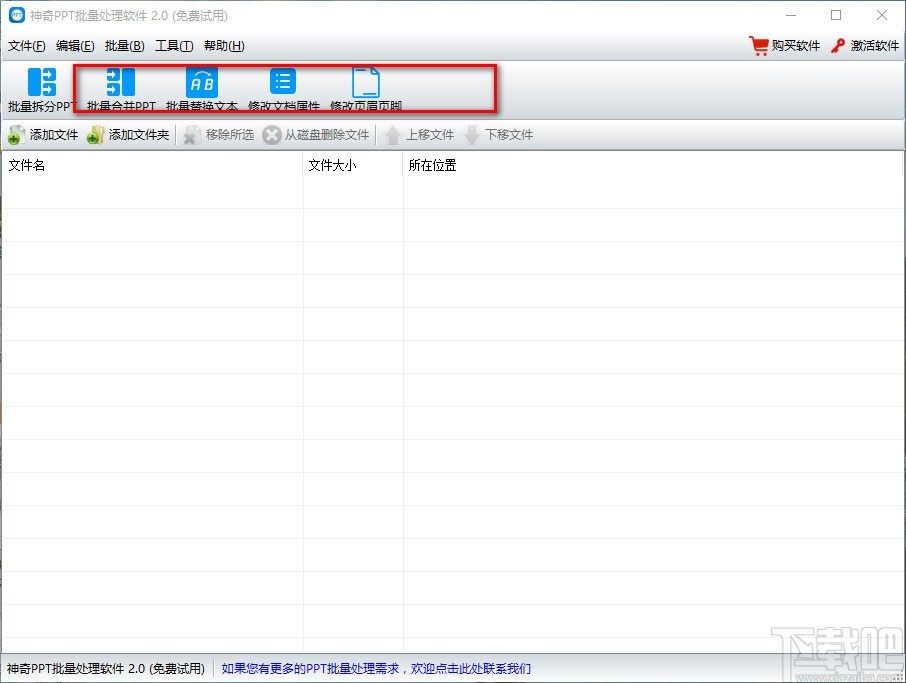Open the 批量(B) menu
Viewport: 906px width, 683px height.
click(125, 46)
